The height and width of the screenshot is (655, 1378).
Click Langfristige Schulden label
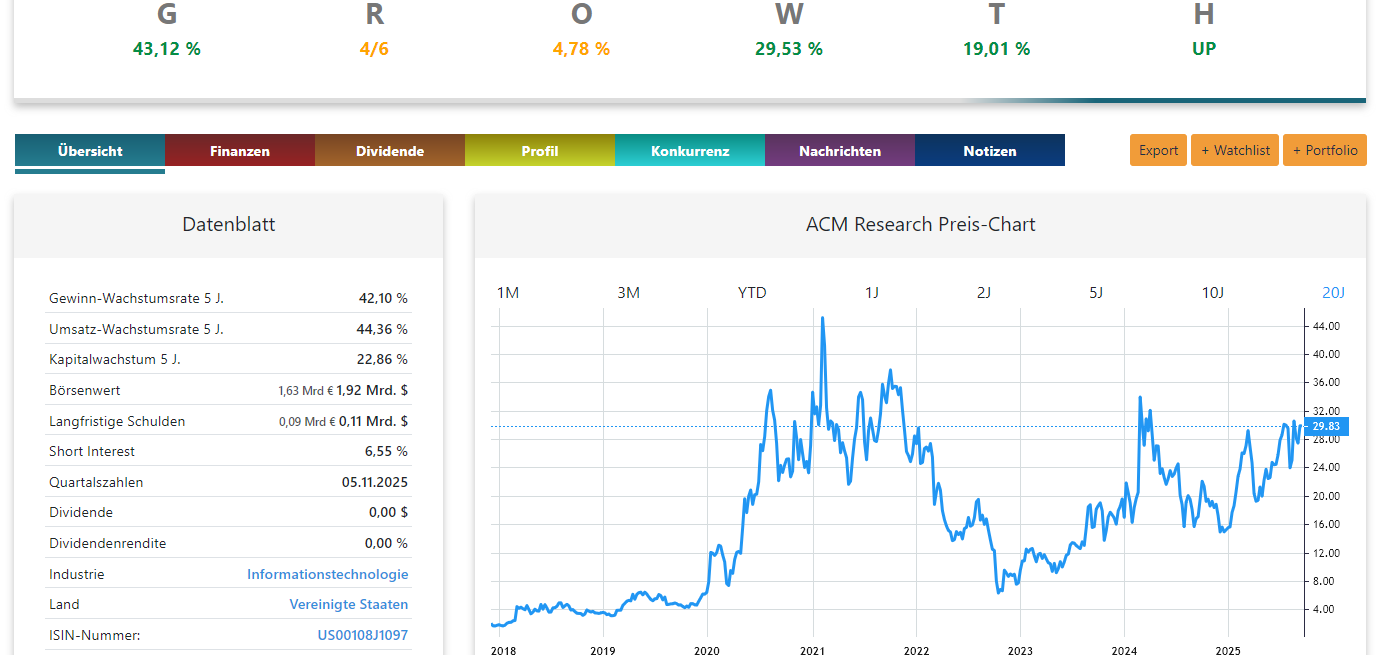point(117,421)
